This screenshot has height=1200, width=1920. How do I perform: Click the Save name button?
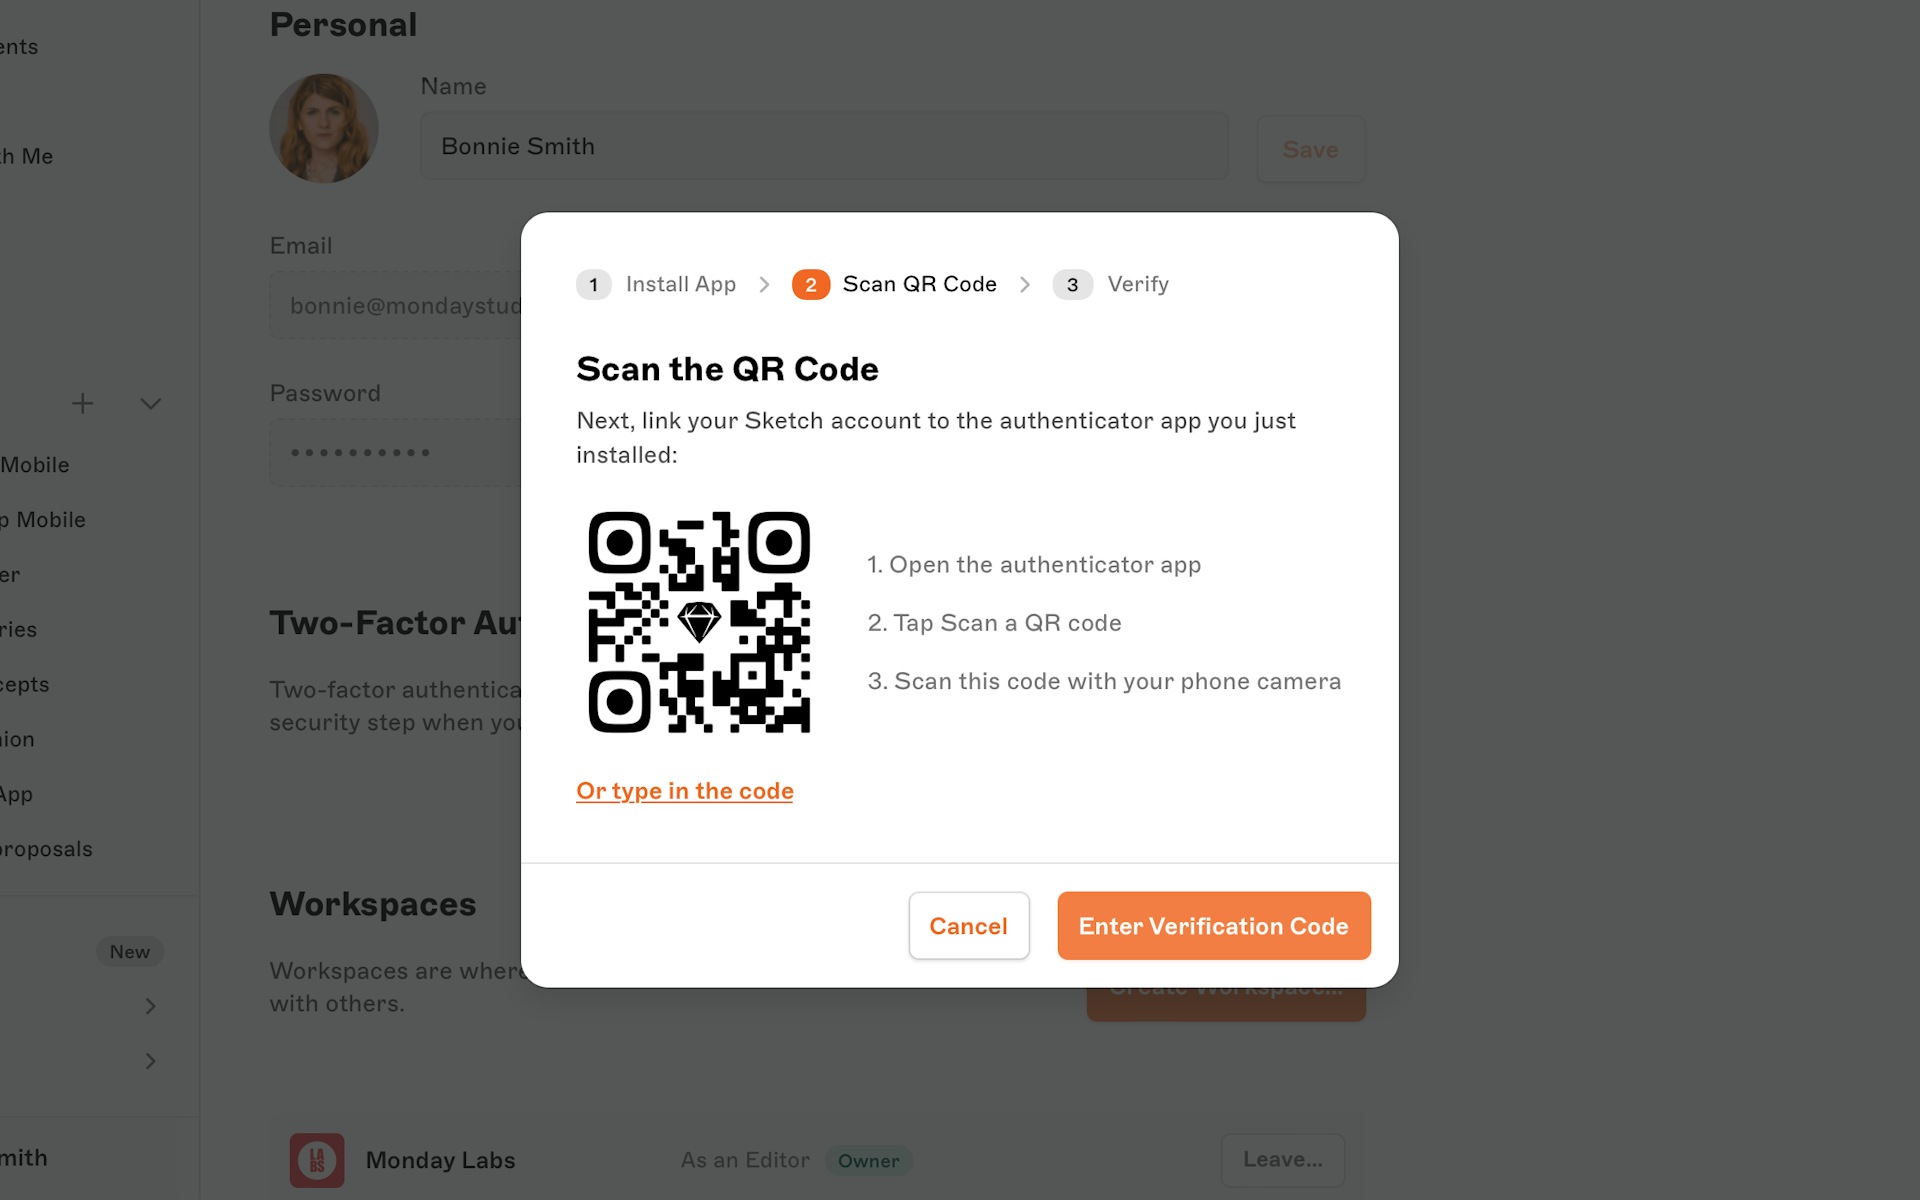pyautogui.click(x=1309, y=149)
